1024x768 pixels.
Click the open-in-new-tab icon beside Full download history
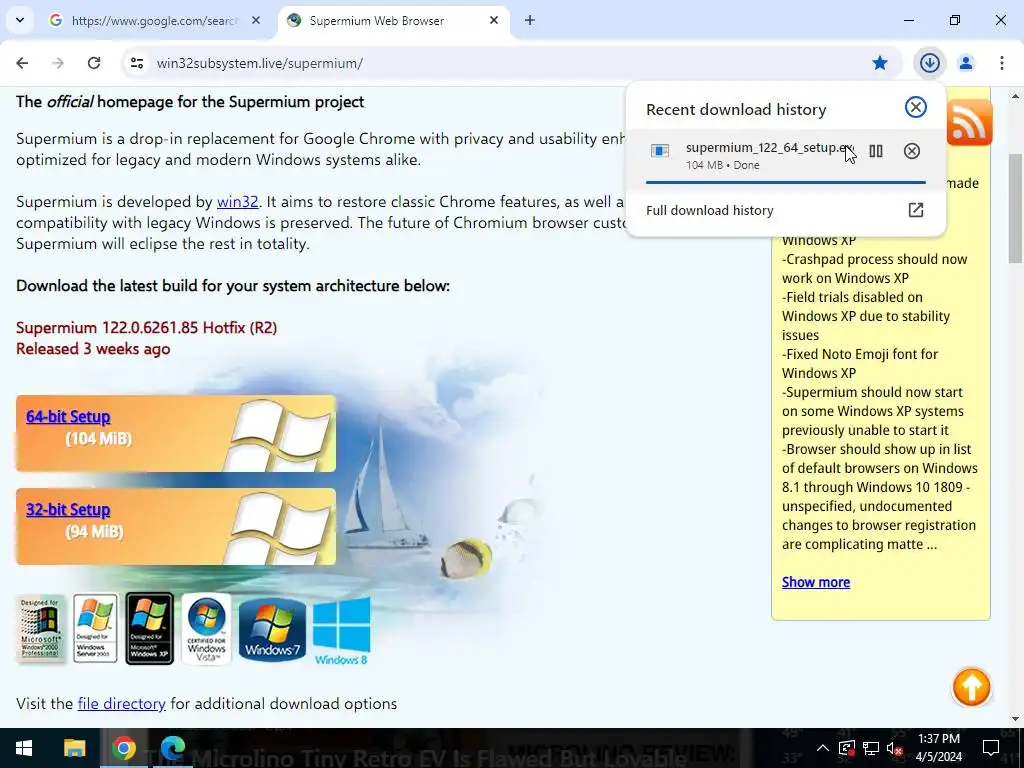[916, 210]
